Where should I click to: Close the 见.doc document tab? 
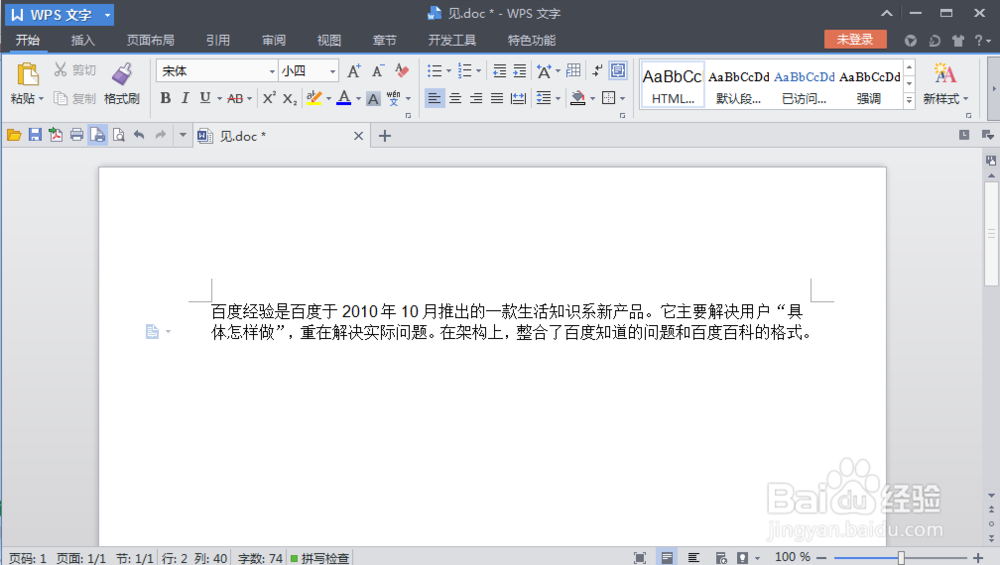[x=358, y=136]
